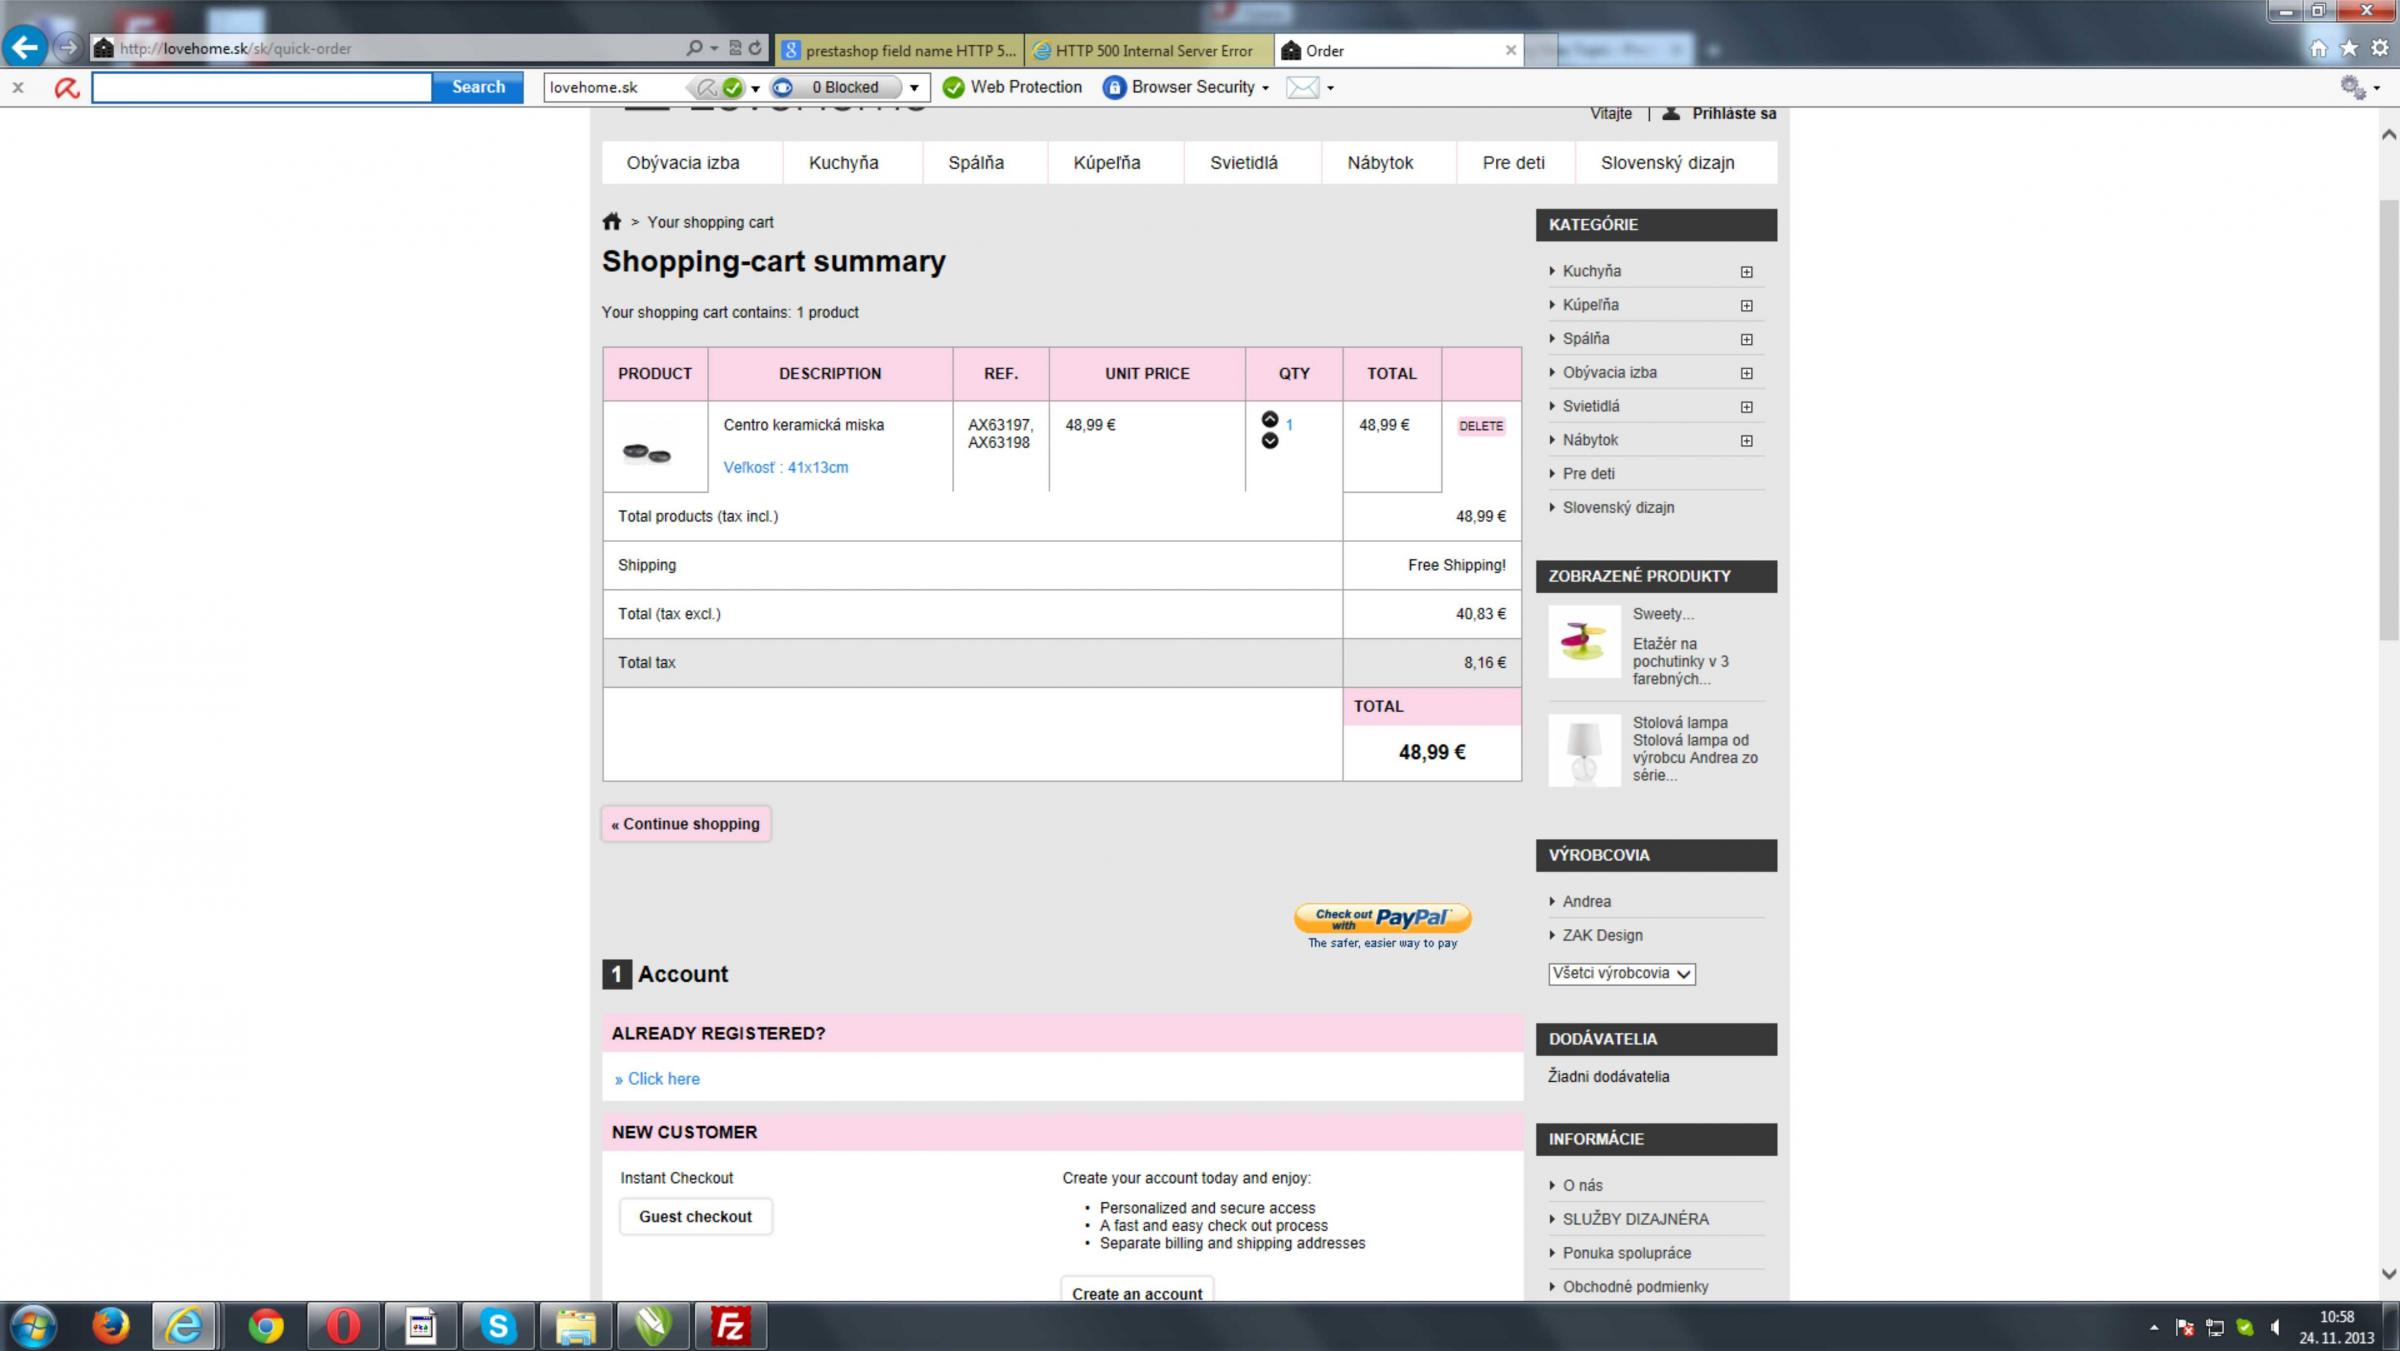
Task: Check out with the PayPal button
Action: pos(1382,918)
